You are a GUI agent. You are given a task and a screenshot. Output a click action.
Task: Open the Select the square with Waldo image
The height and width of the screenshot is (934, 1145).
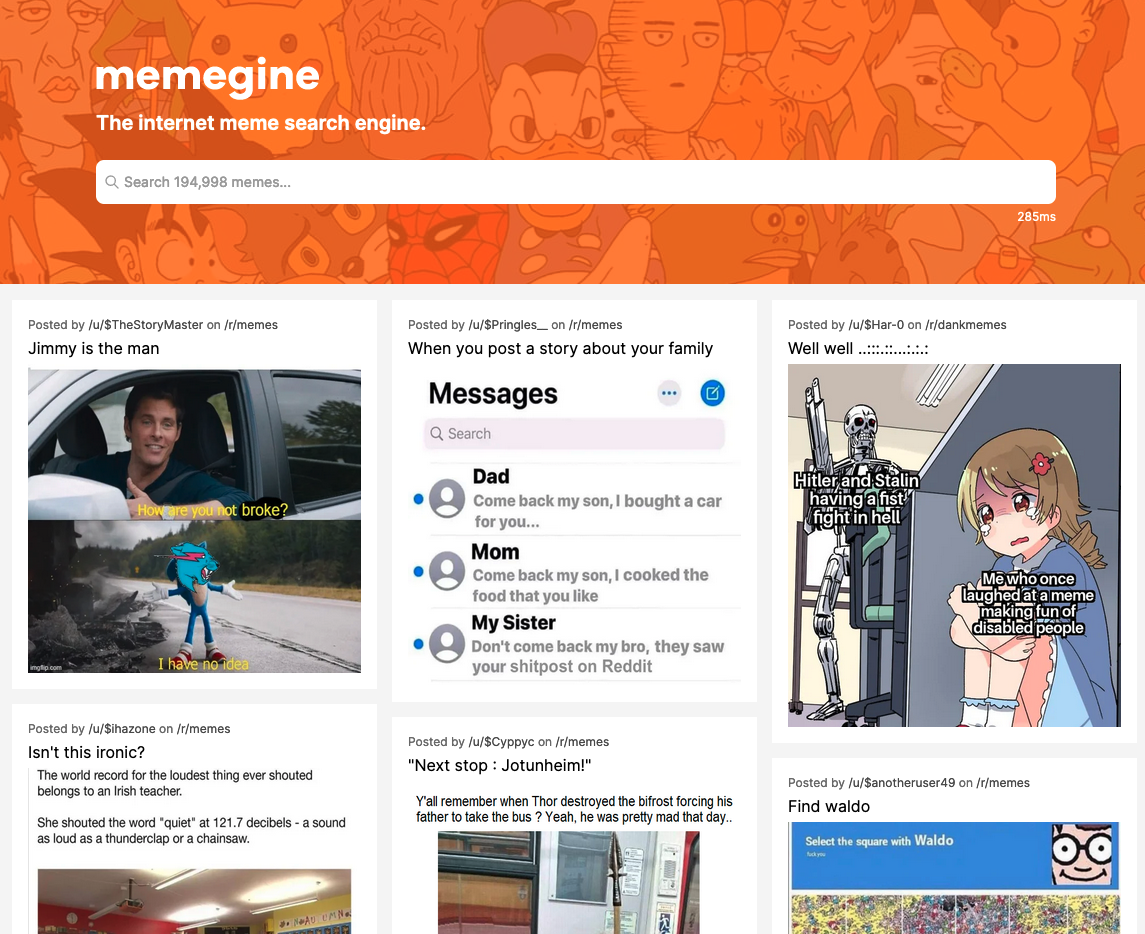954,878
